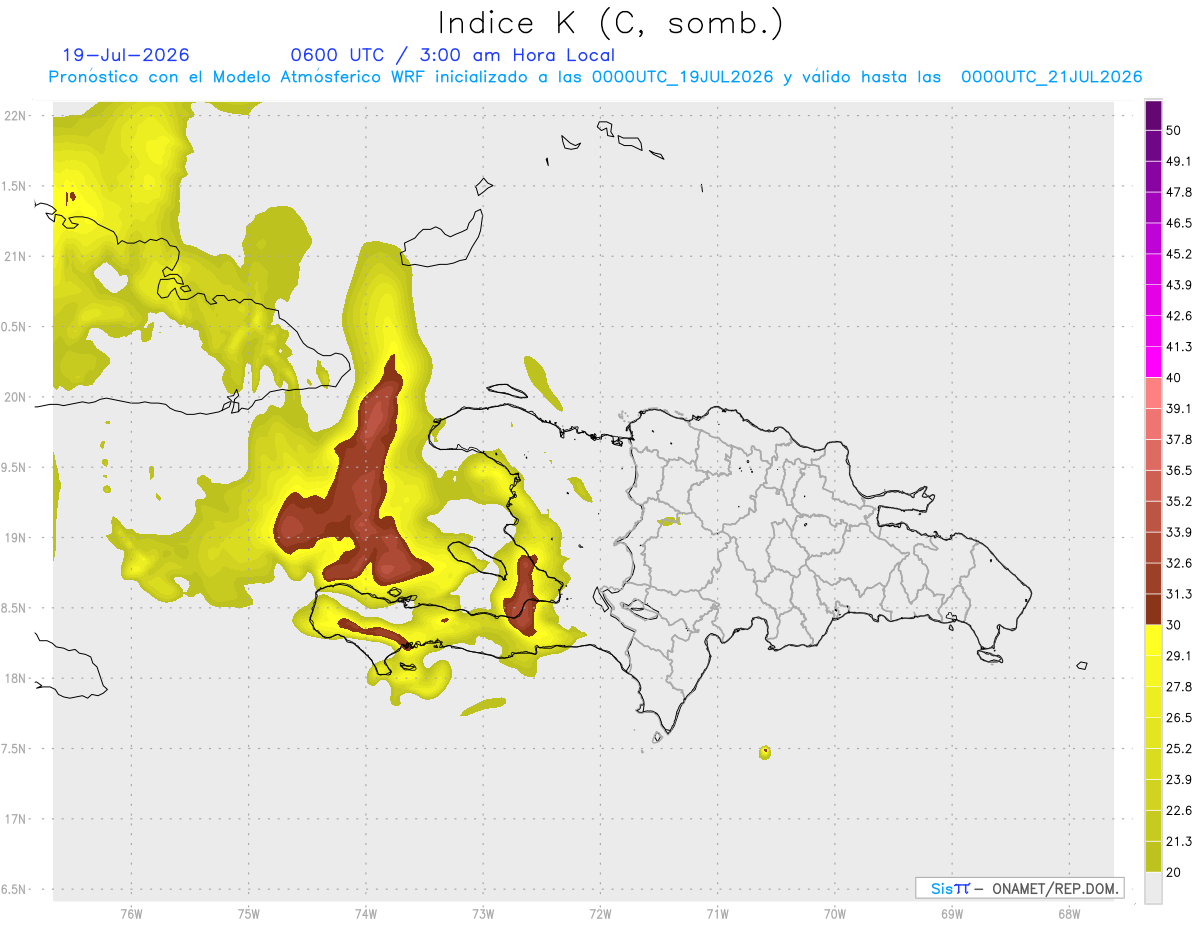Click the dark purple legend swatch above 50
This screenshot has height=927, width=1200.
1153,115
